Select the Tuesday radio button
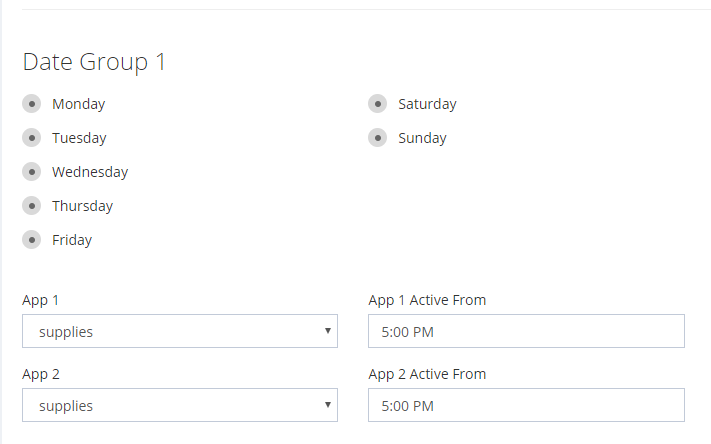Viewport: 711px width, 444px height. coord(32,138)
